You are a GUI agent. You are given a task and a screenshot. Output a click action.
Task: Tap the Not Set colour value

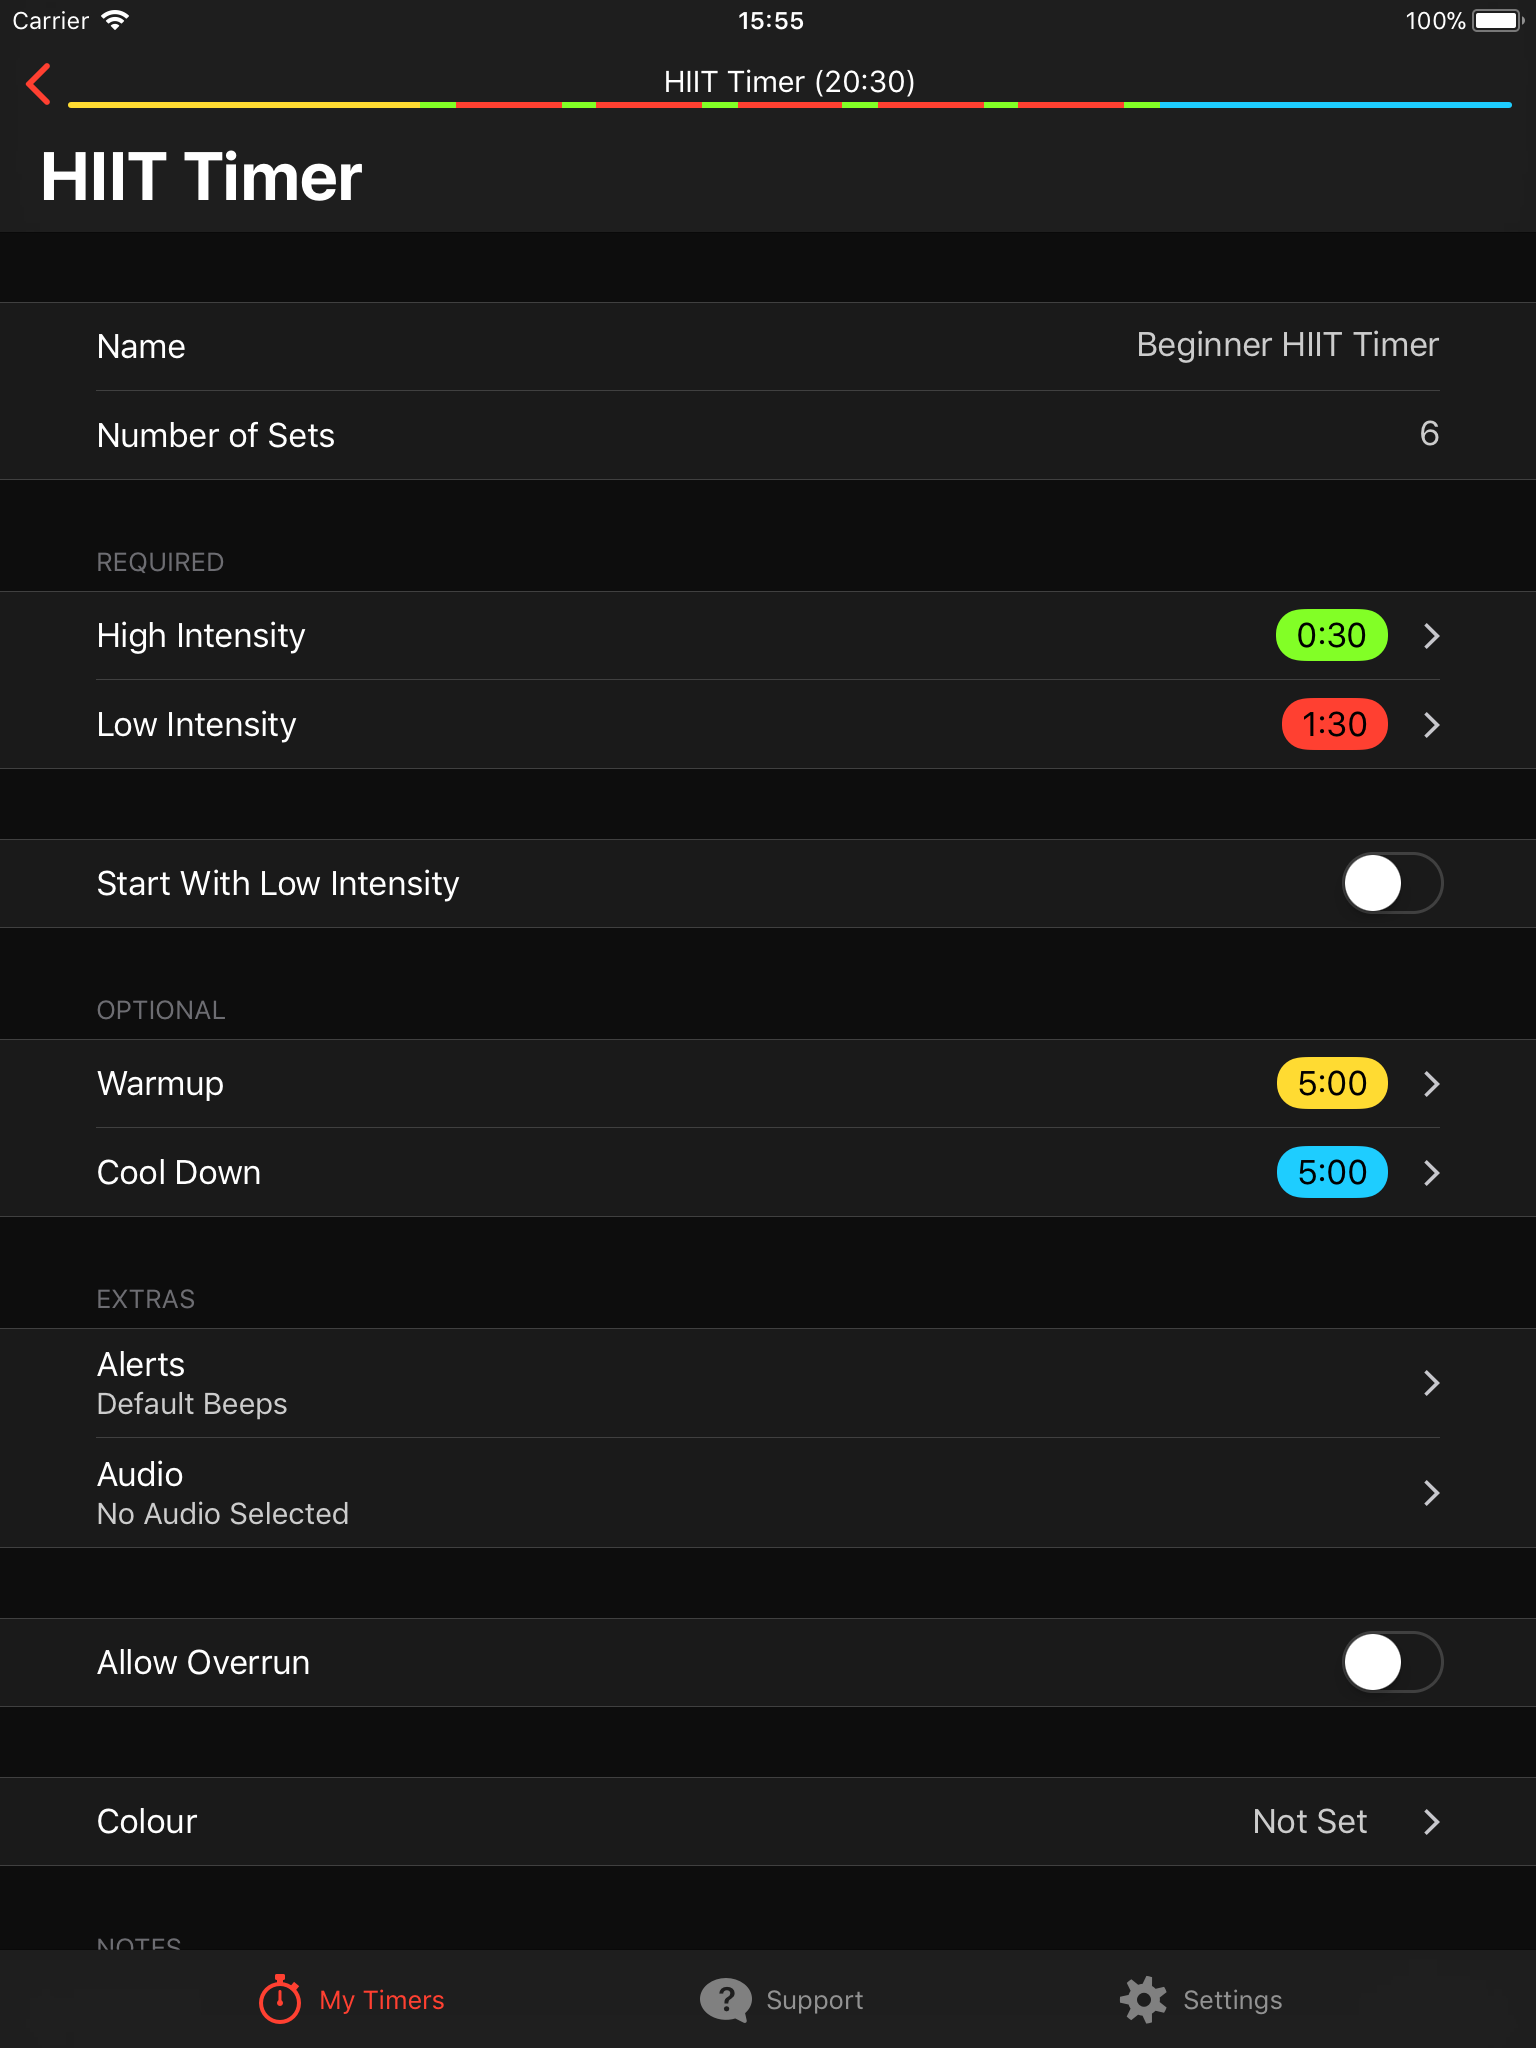coord(1309,1821)
